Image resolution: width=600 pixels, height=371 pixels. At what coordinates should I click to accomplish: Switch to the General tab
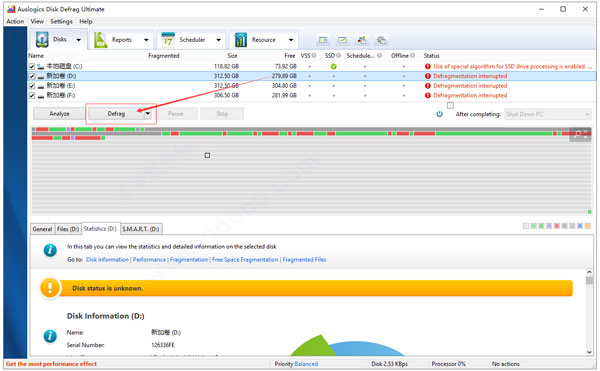pyautogui.click(x=42, y=229)
